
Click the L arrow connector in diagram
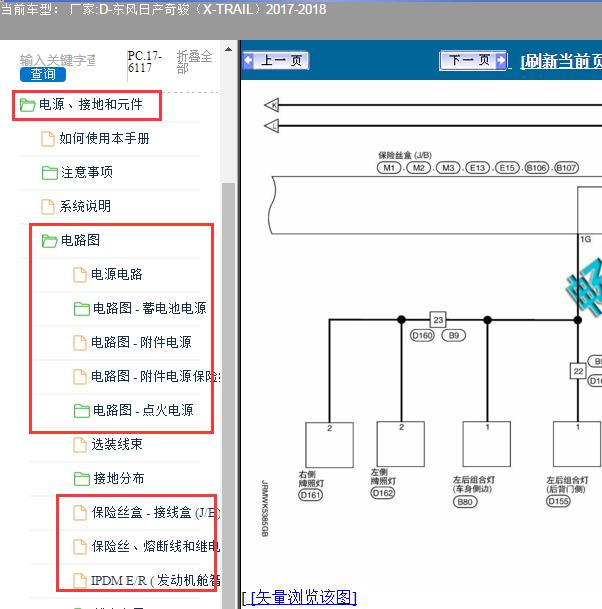pos(272,126)
